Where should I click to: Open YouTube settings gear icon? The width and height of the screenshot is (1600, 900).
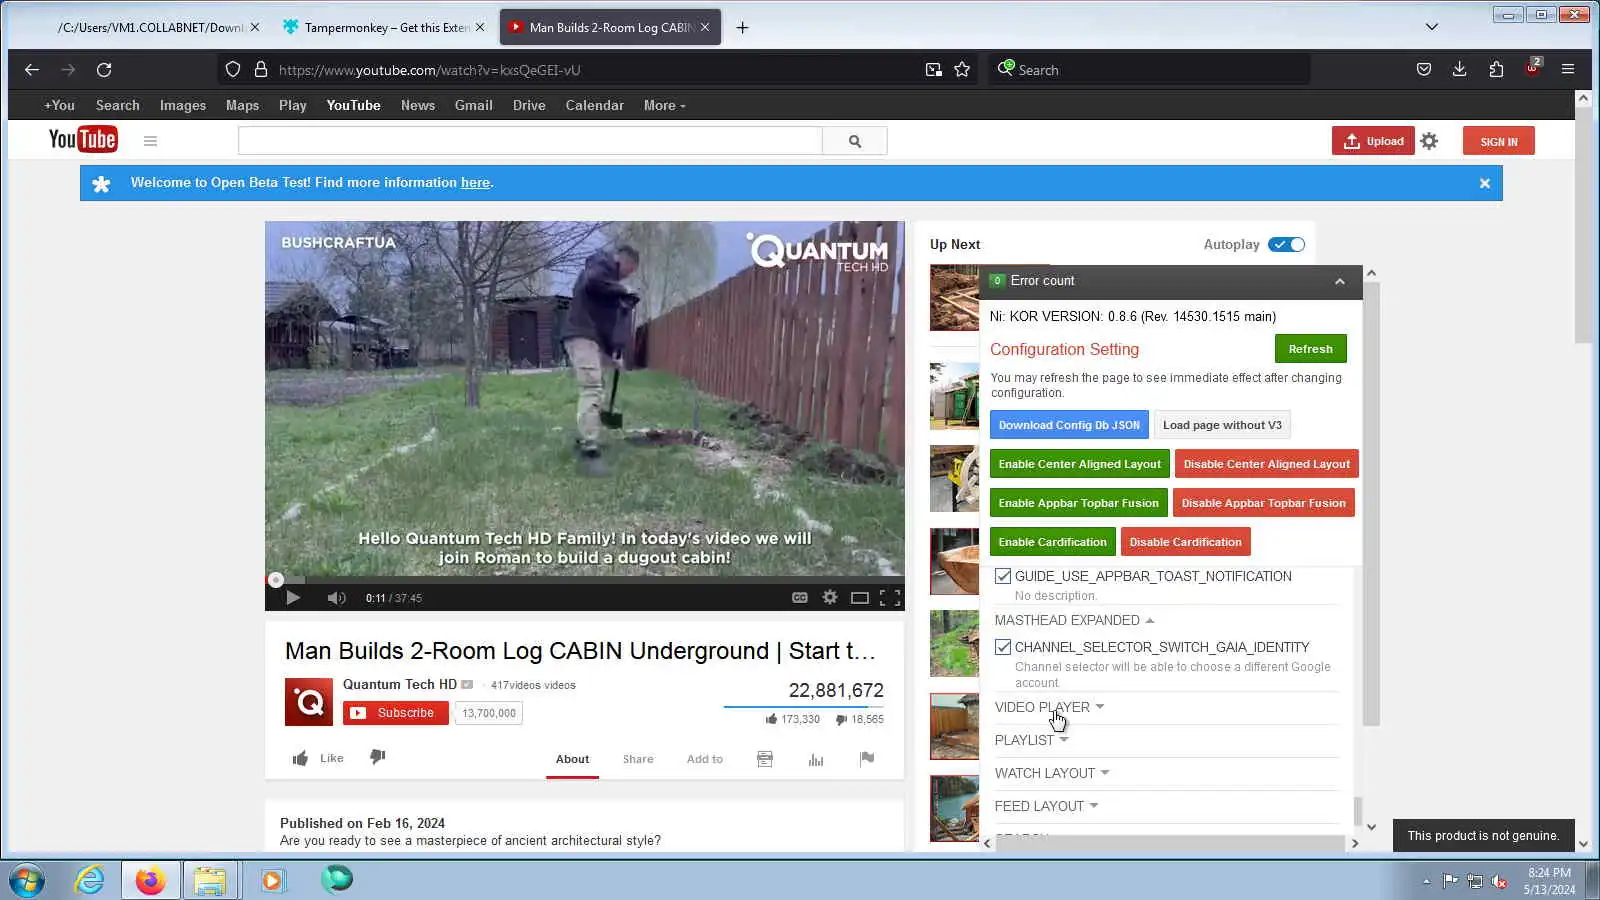pyautogui.click(x=1429, y=141)
